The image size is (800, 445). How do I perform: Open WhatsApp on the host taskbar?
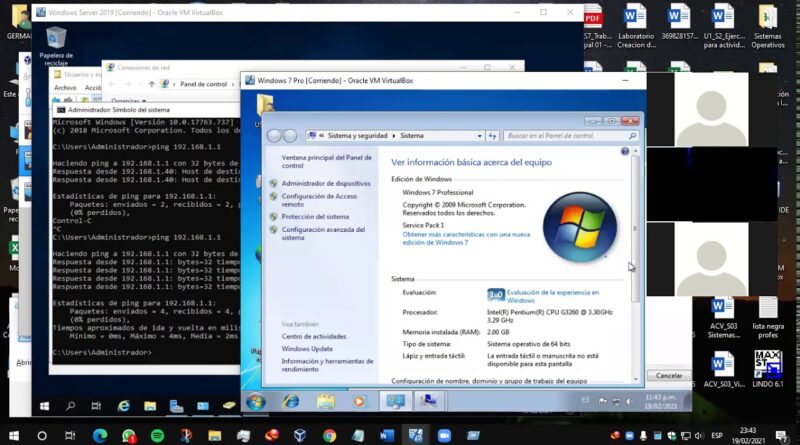click(129, 436)
